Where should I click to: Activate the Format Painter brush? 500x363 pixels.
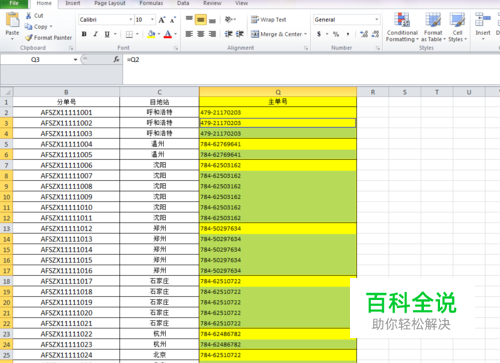coord(29,37)
